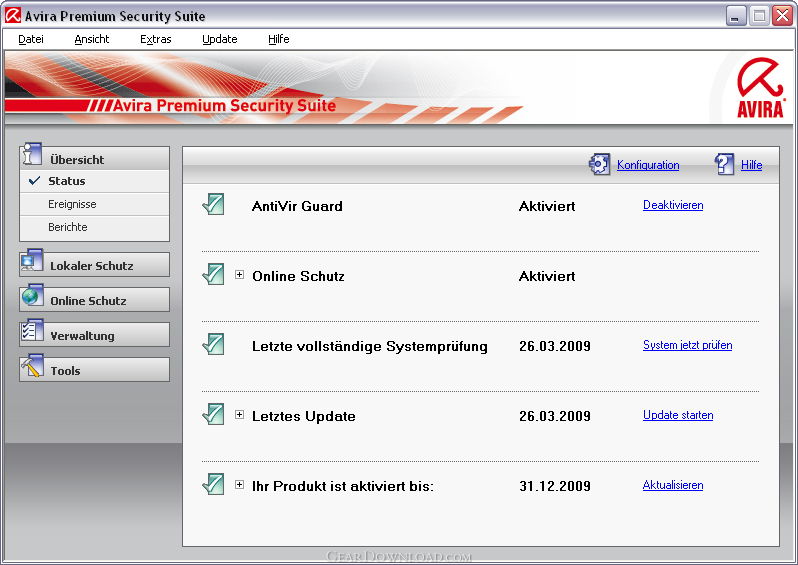Click Deaktivieren for AntiVir Guard

coord(673,205)
